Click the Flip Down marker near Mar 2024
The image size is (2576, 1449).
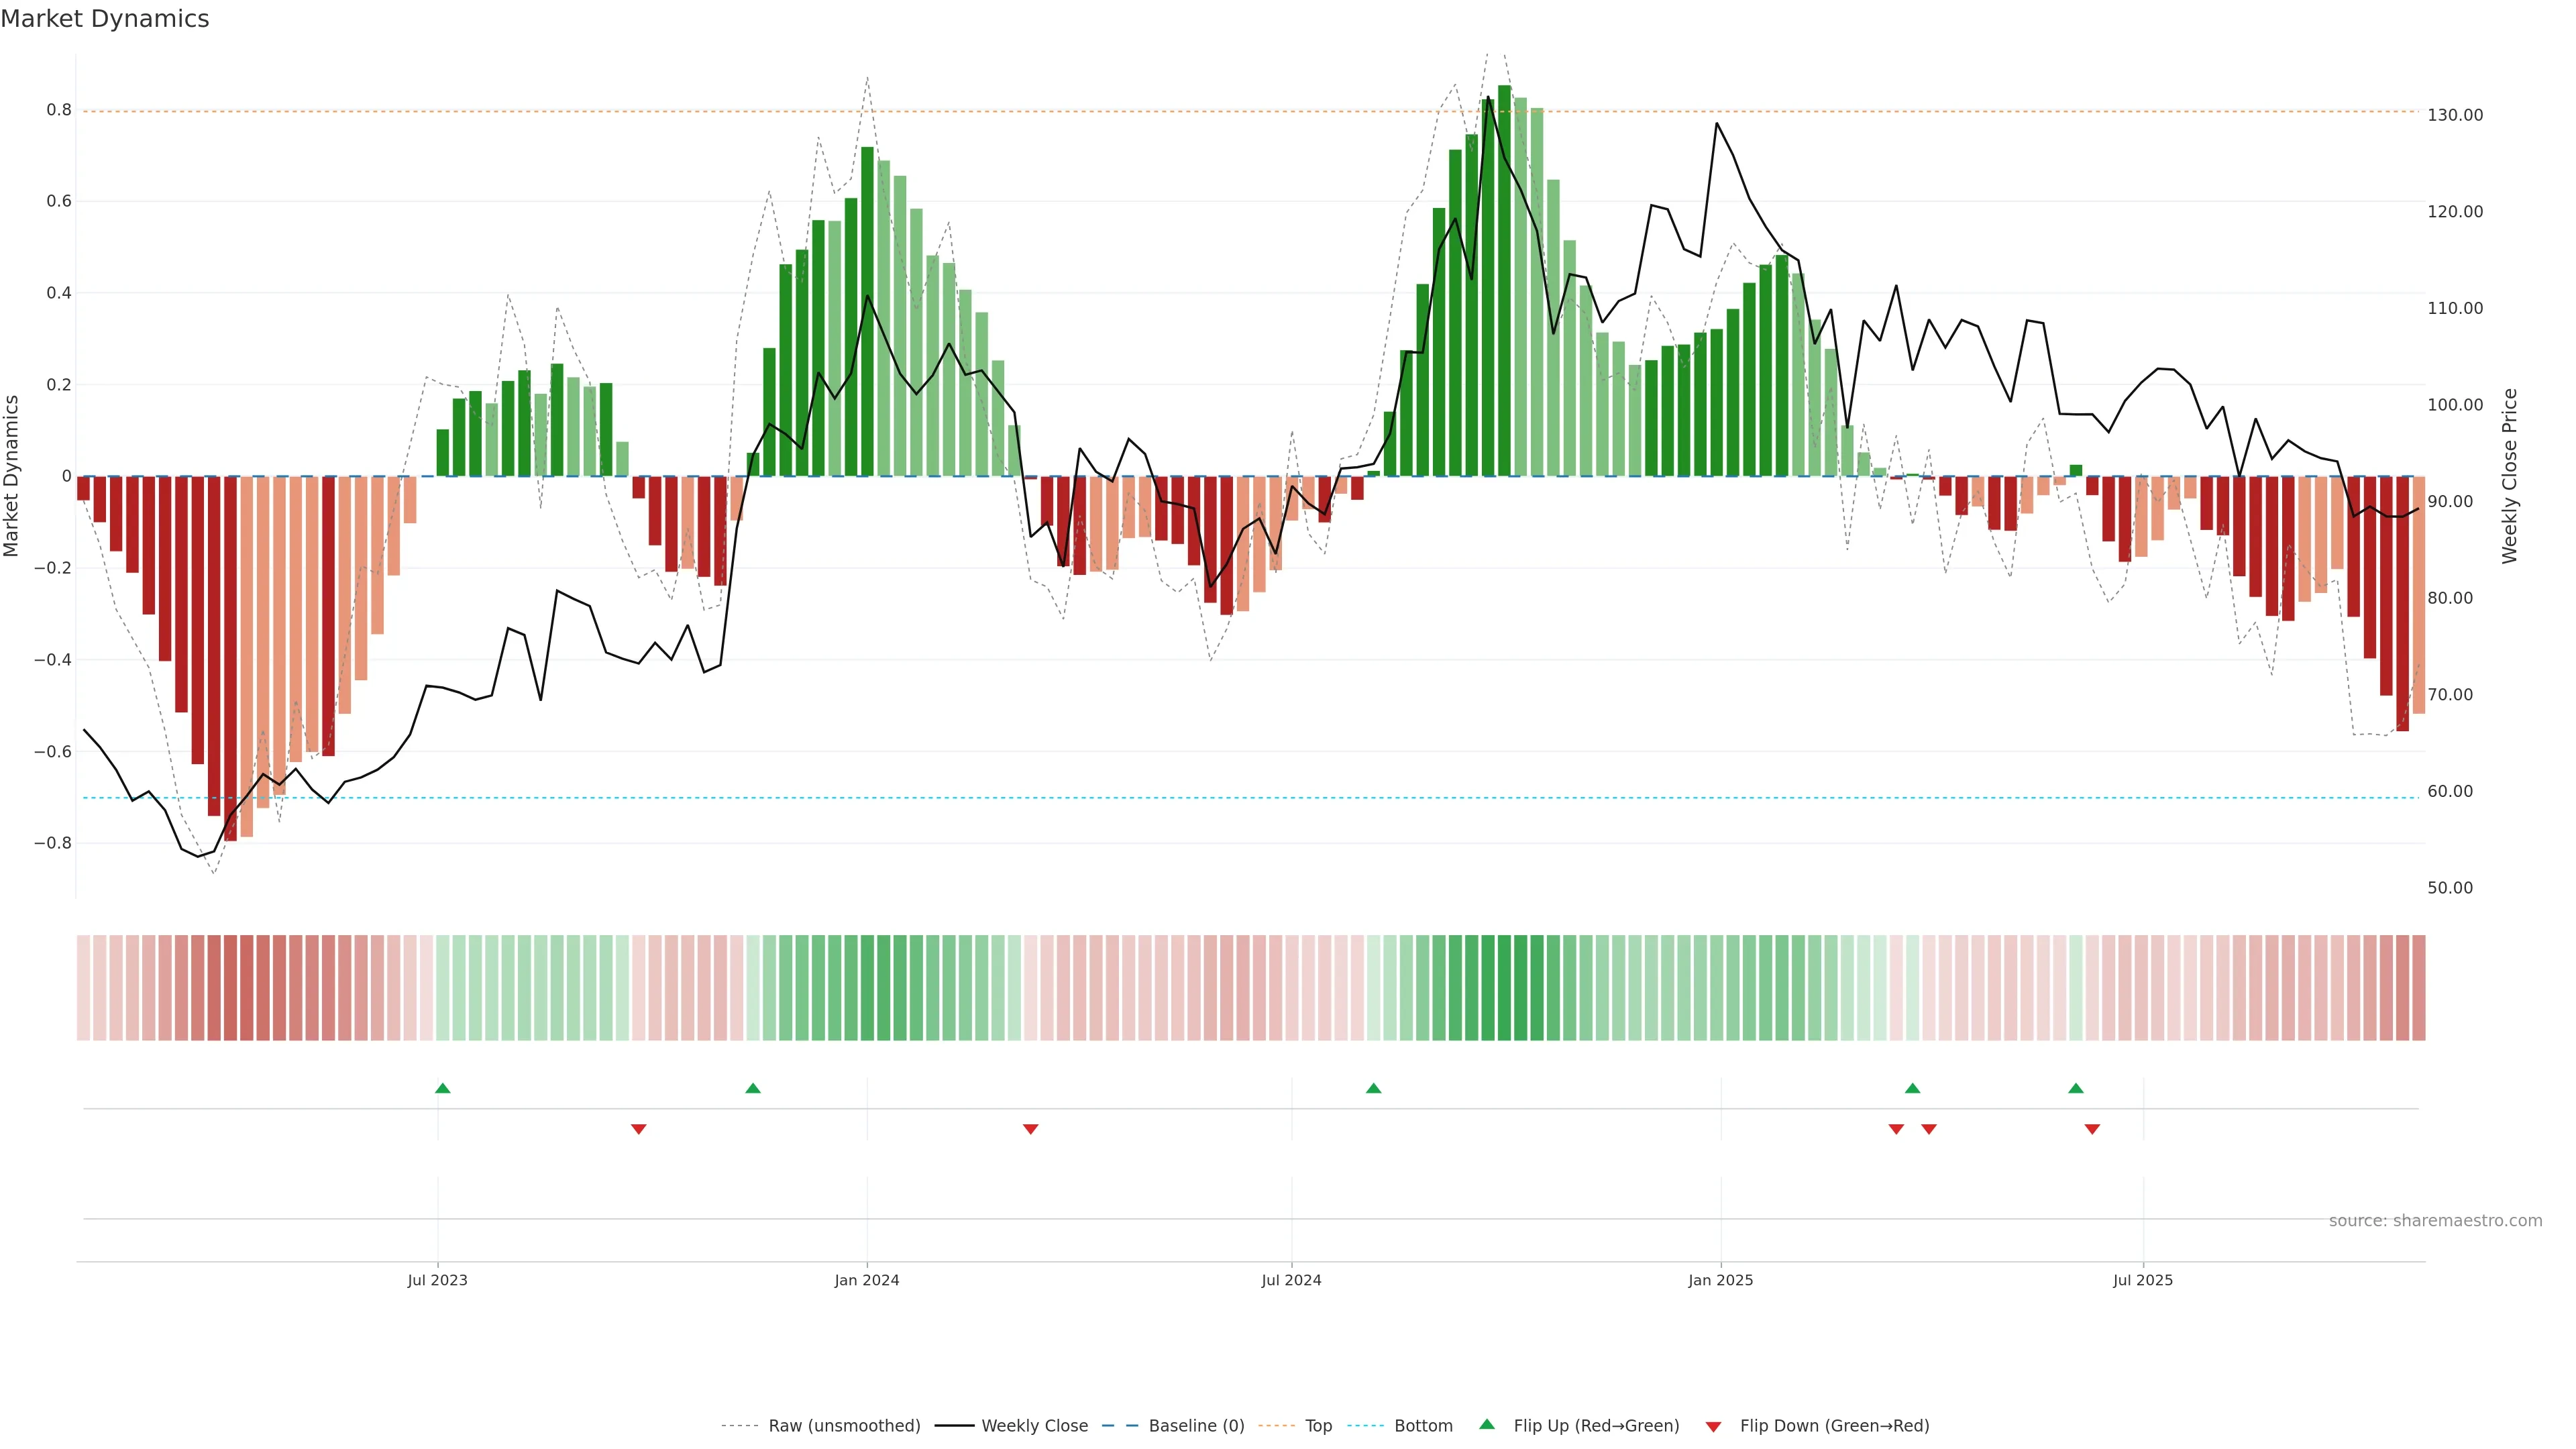pyautogui.click(x=1031, y=1129)
